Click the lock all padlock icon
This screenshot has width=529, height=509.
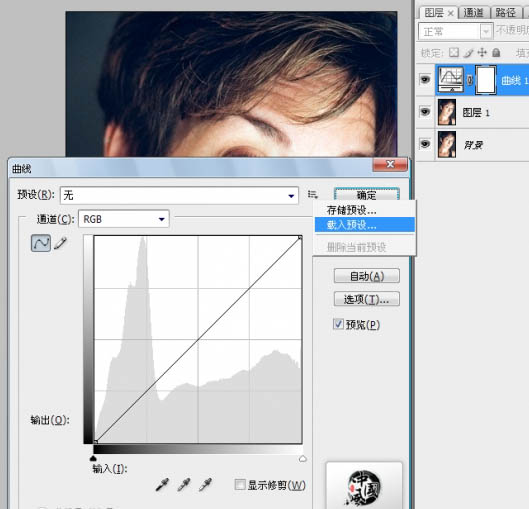[496, 53]
